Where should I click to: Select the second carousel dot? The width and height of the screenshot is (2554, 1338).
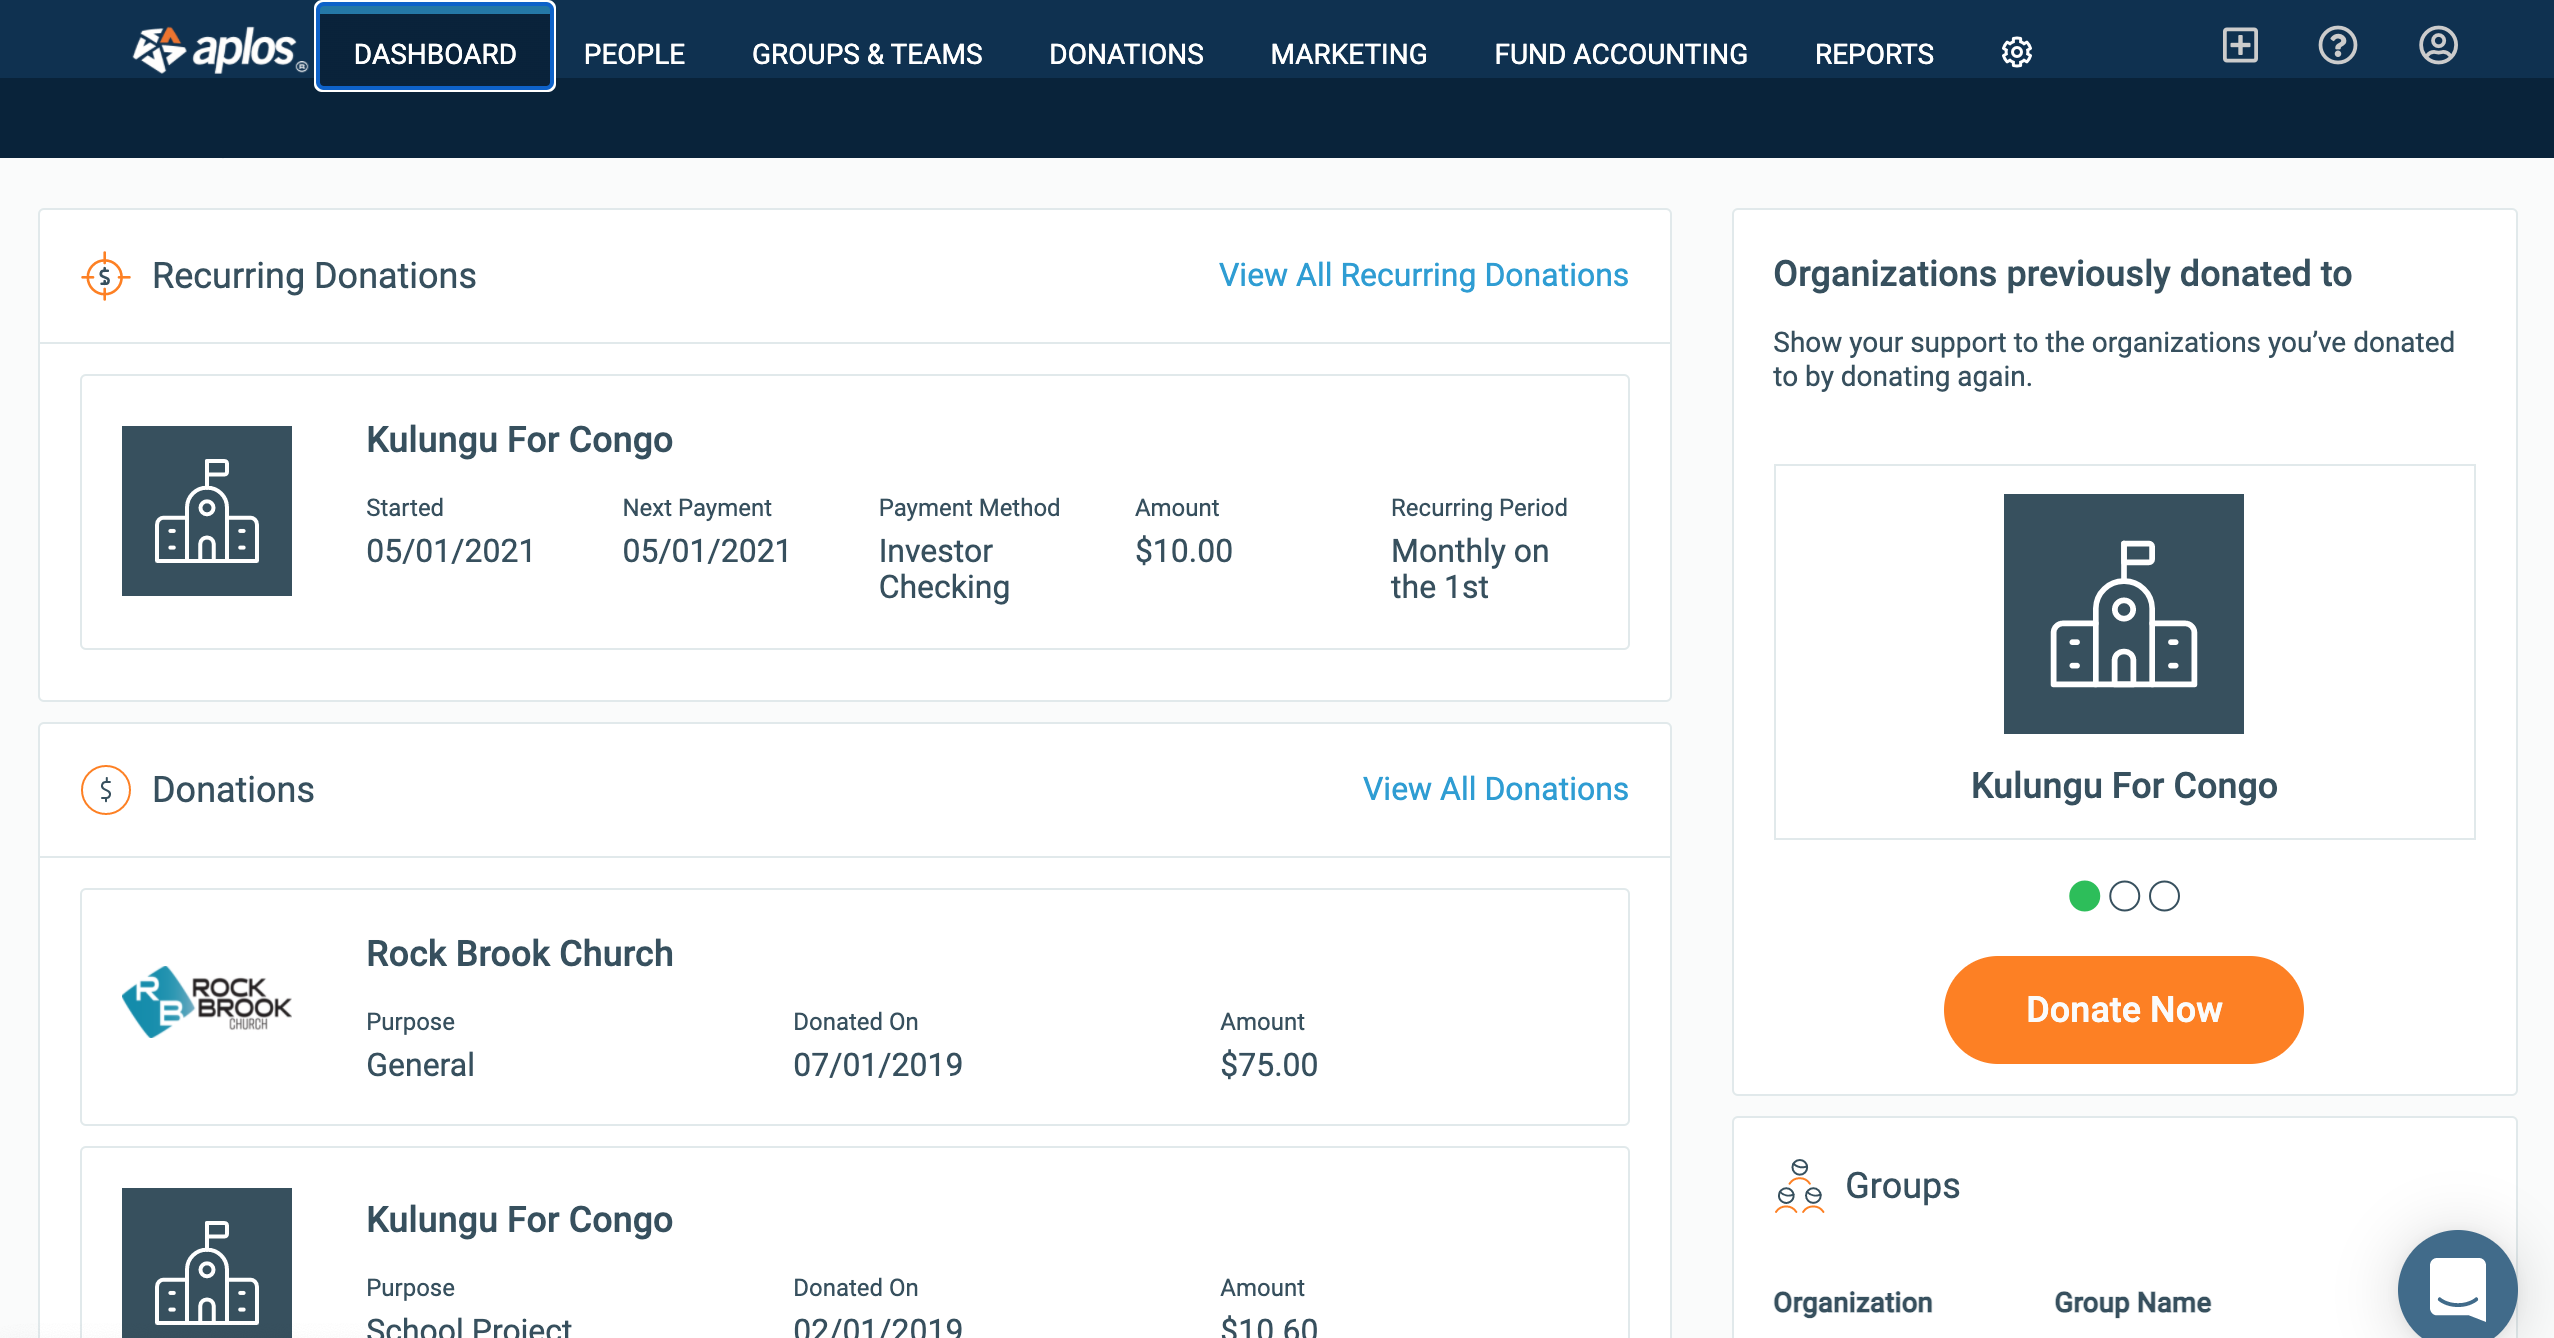(x=2124, y=896)
